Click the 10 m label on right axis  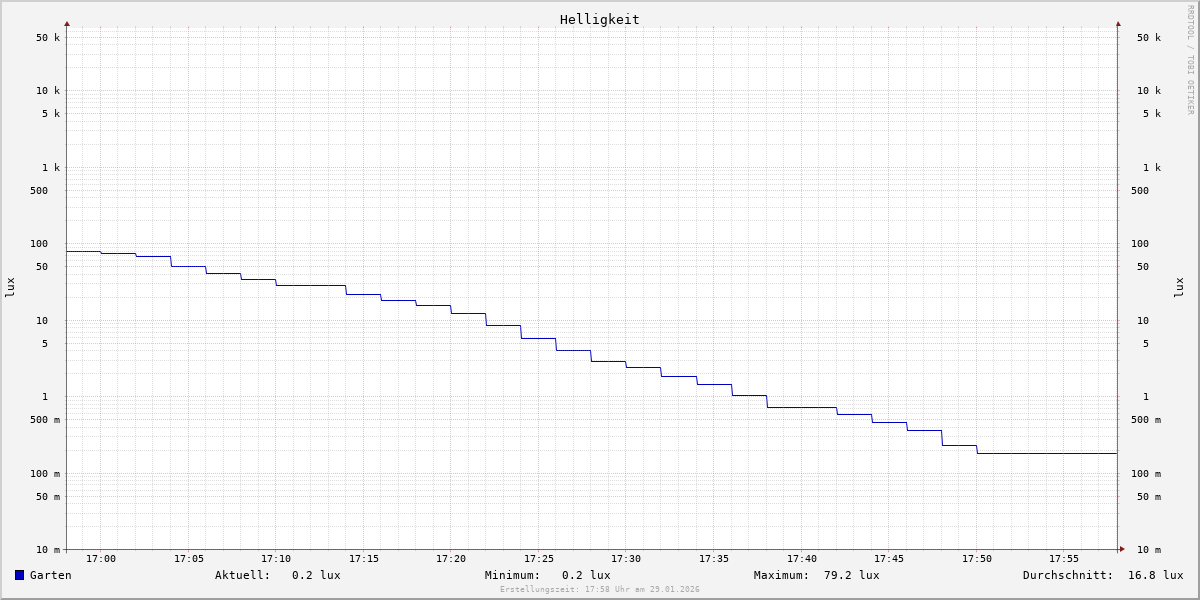click(1148, 550)
